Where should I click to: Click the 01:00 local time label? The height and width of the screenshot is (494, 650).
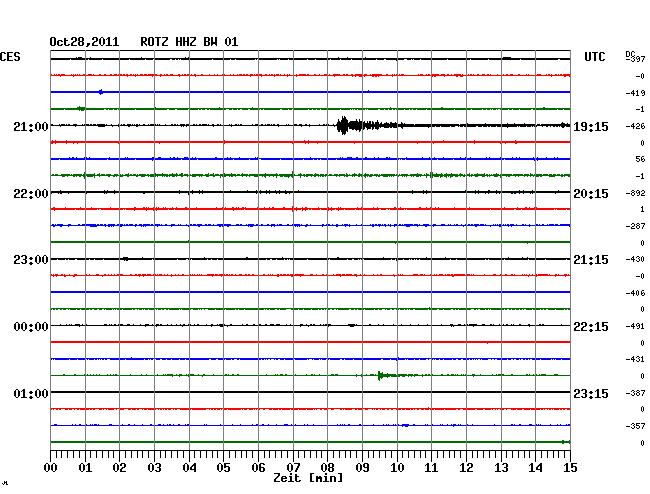[x=31, y=393]
